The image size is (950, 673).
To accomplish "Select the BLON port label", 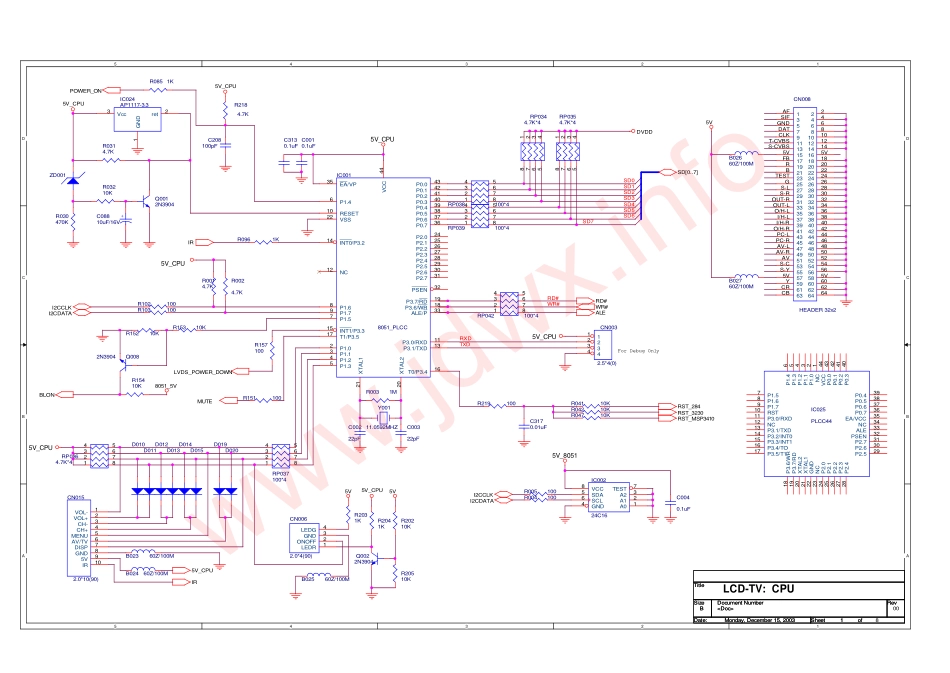I will point(47,395).
